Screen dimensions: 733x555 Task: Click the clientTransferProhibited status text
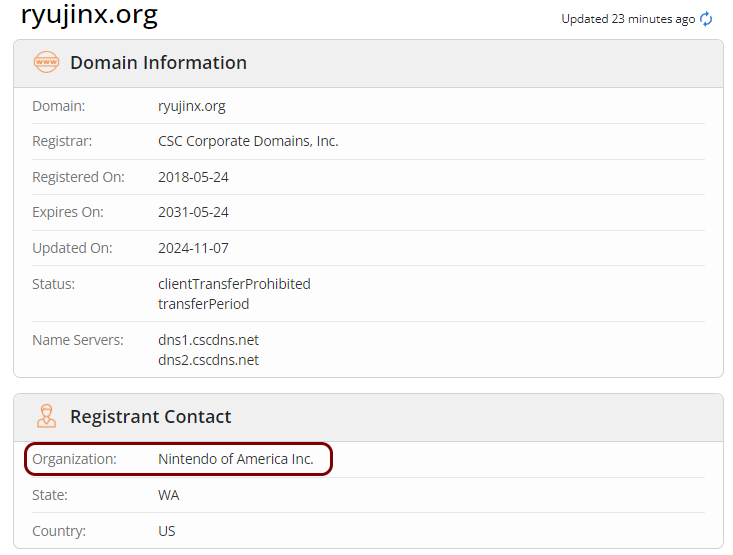click(x=234, y=284)
